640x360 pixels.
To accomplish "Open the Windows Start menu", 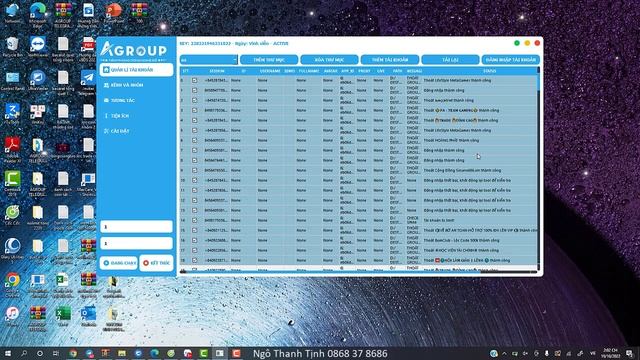I will [x=8, y=353].
